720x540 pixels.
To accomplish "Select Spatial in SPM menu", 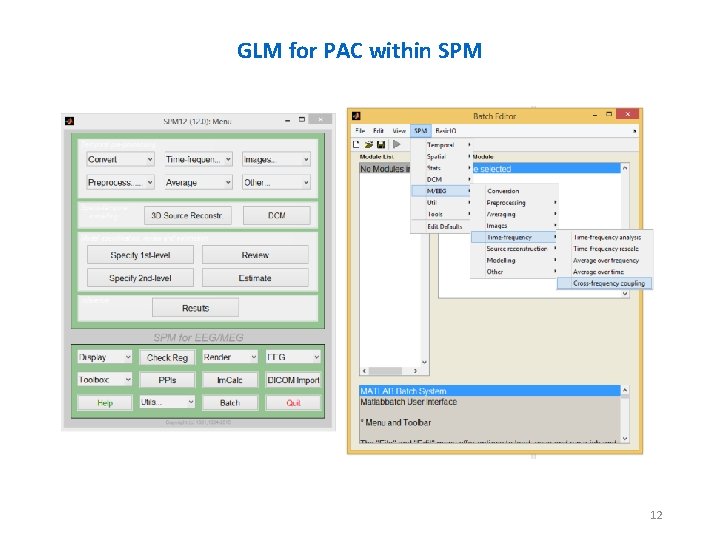I will click(x=442, y=157).
